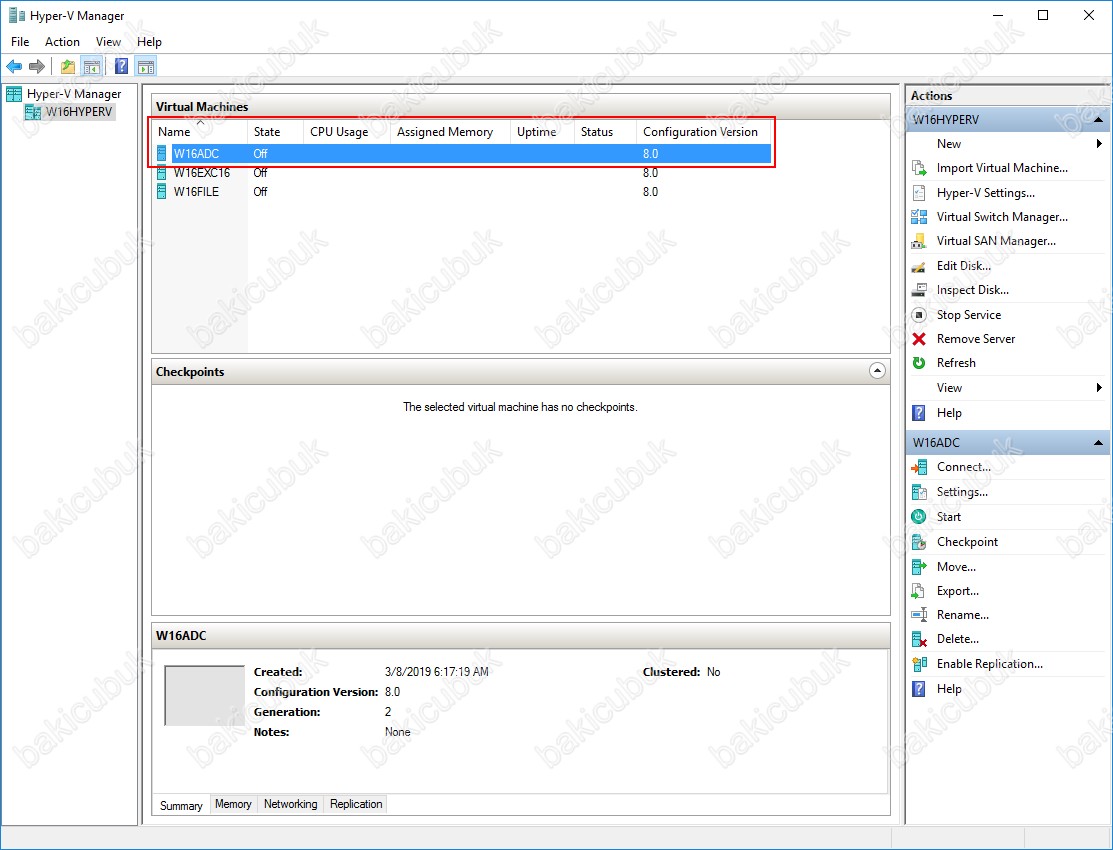Click the Settings icon under W16ADC actions

tap(919, 492)
